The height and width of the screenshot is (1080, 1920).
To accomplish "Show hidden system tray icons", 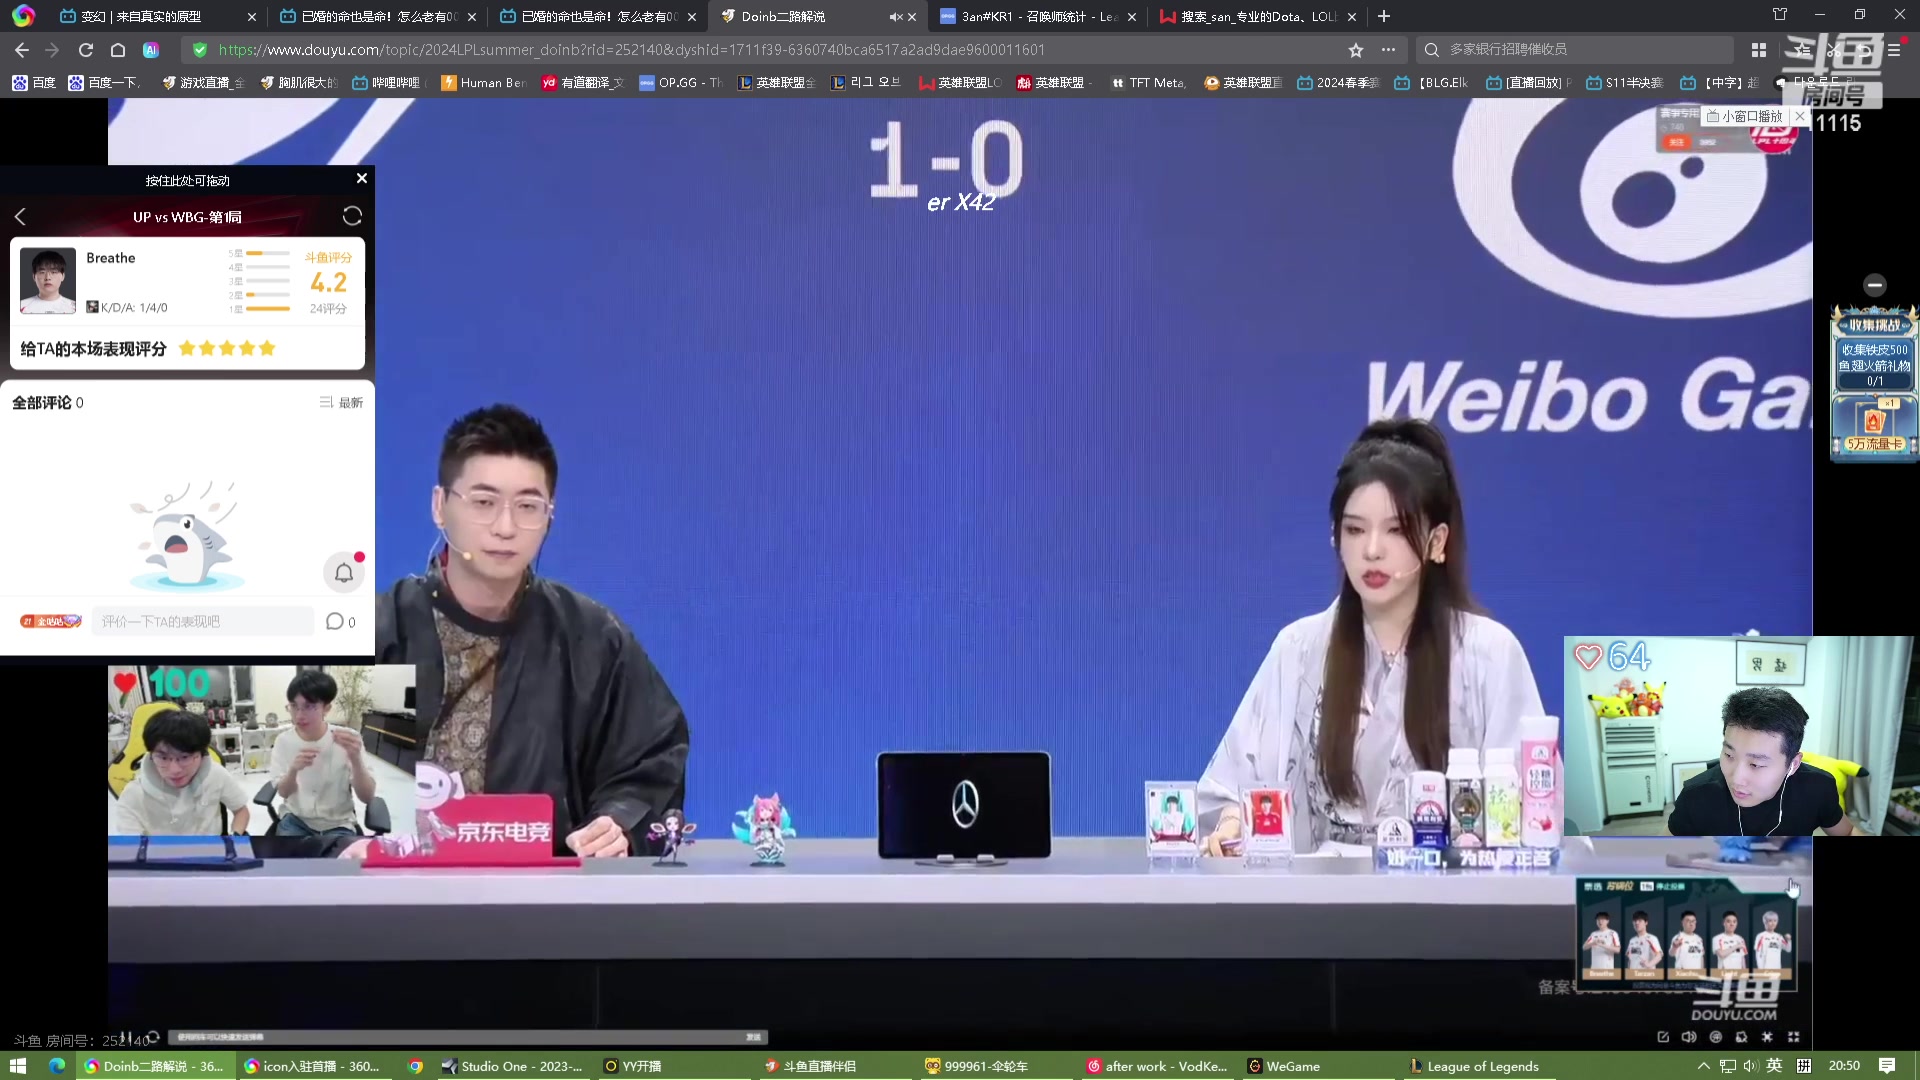I will (1704, 1066).
